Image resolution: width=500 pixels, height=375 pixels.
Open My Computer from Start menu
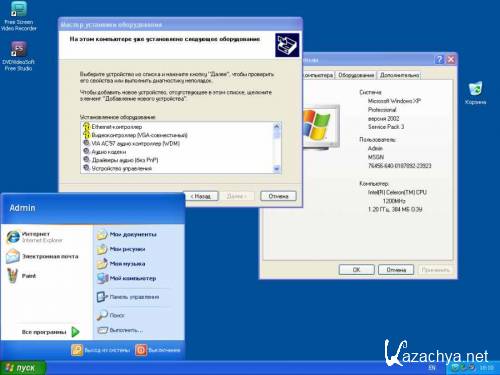(126, 278)
